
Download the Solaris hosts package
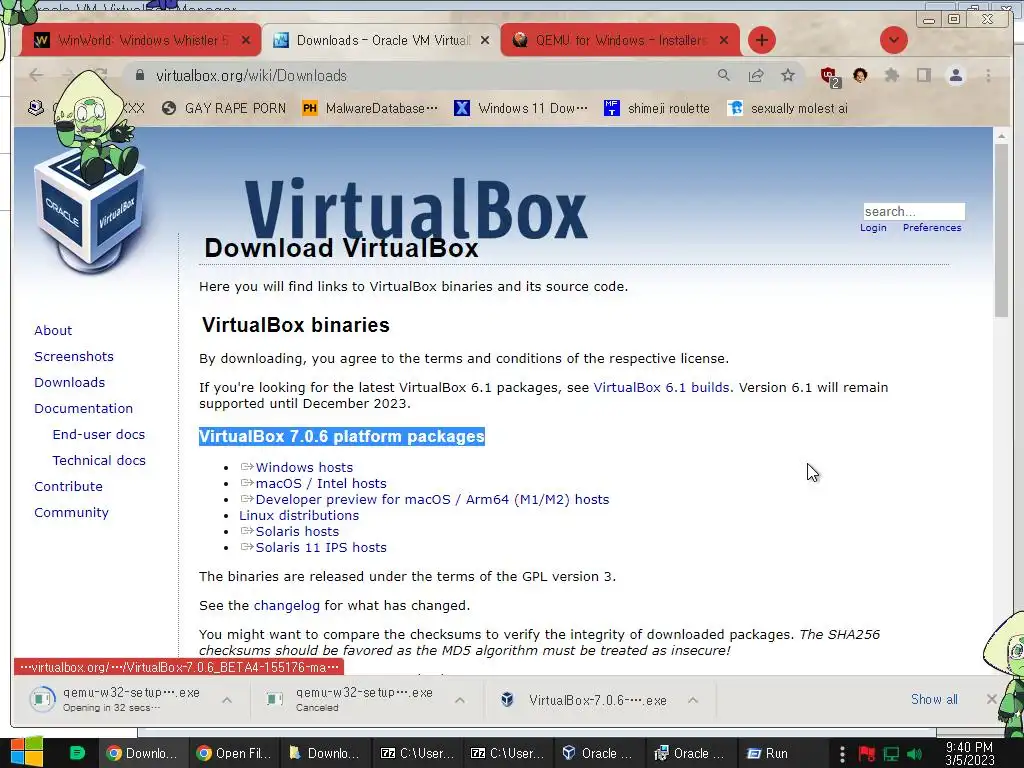(x=297, y=532)
